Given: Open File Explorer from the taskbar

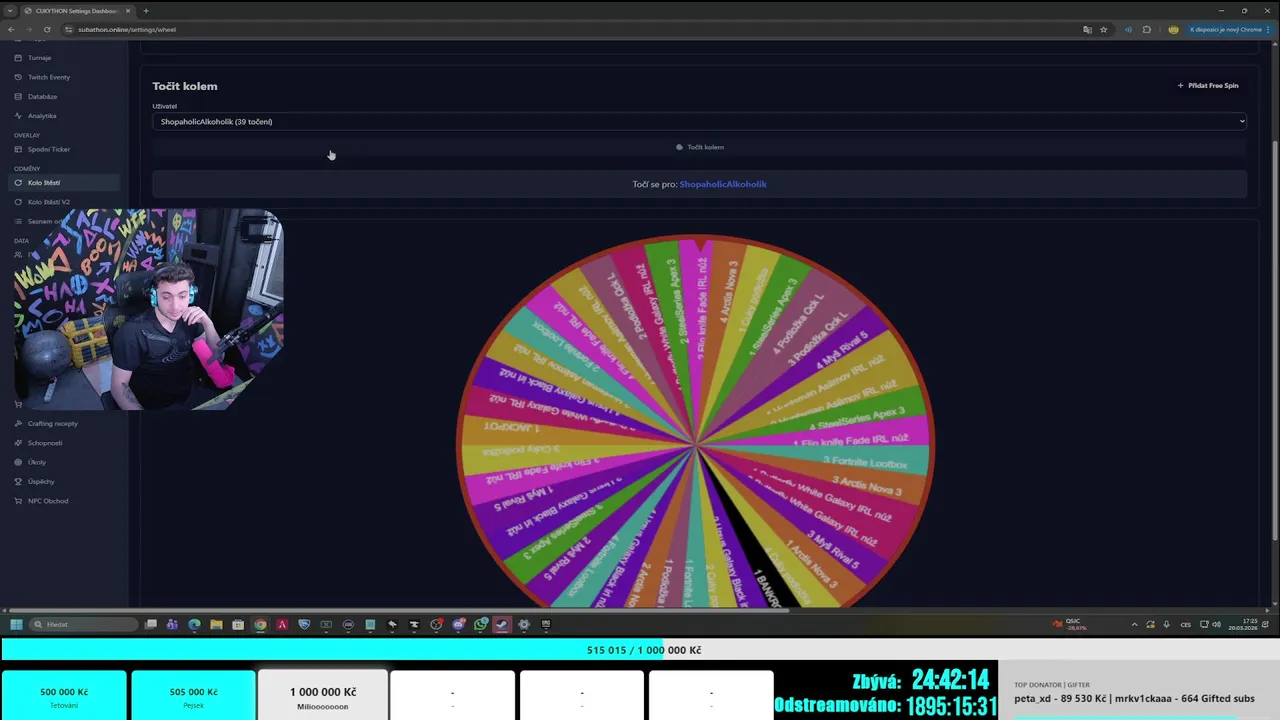Looking at the screenshot, I should (216, 624).
